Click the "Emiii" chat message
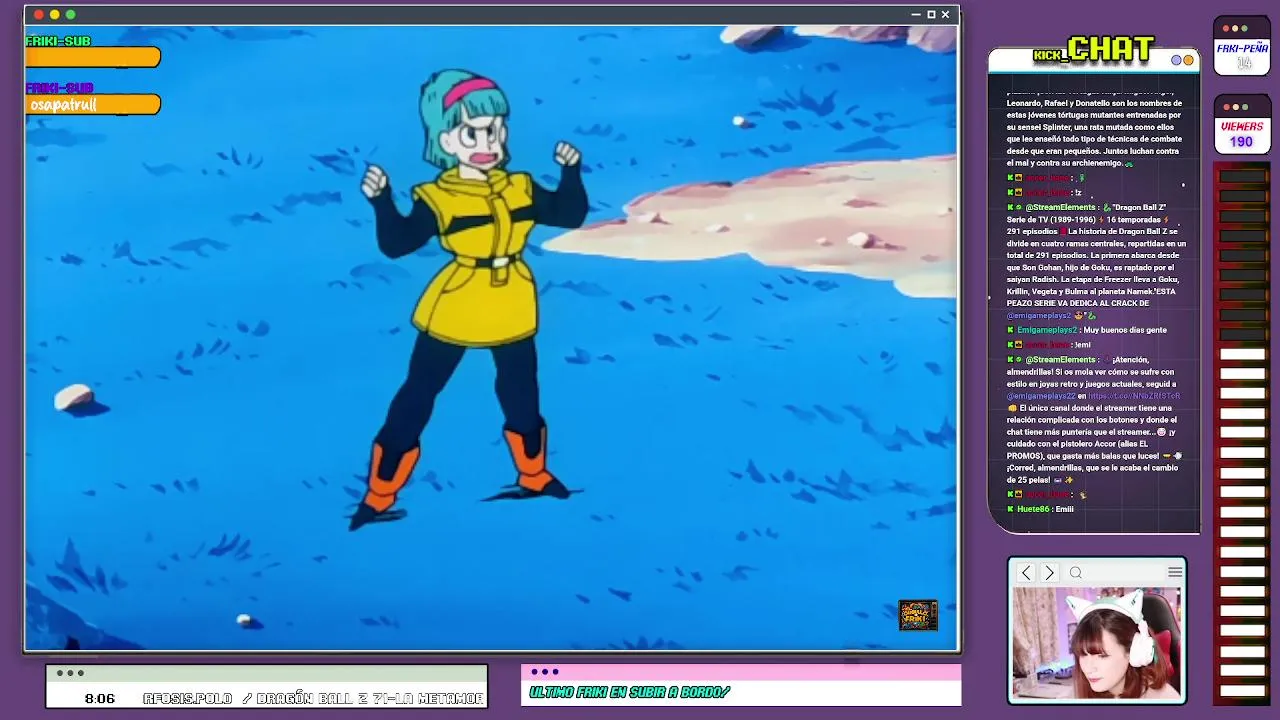 [x=1065, y=509]
